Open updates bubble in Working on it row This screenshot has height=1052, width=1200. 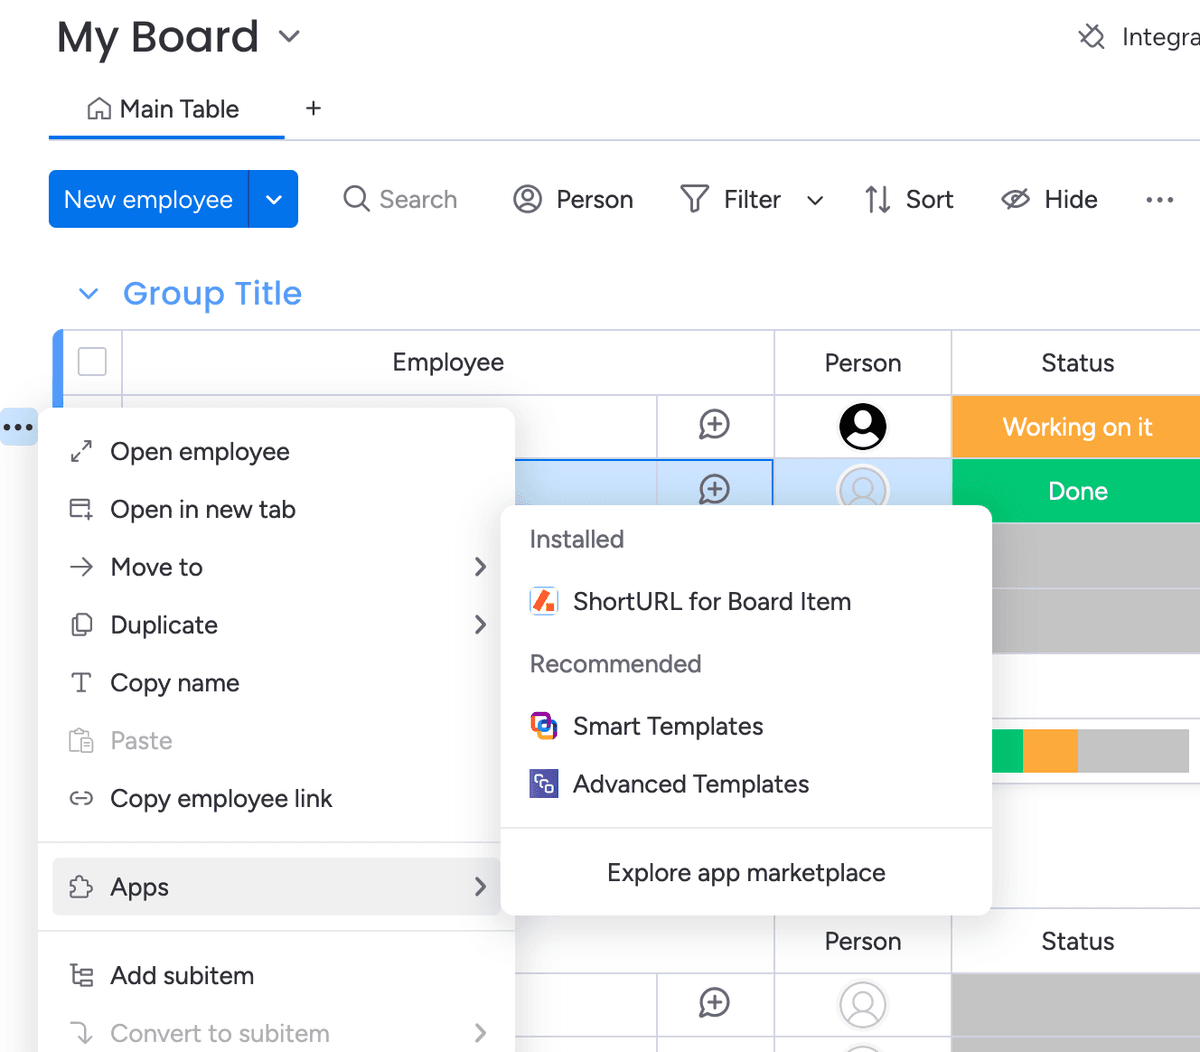coord(714,425)
